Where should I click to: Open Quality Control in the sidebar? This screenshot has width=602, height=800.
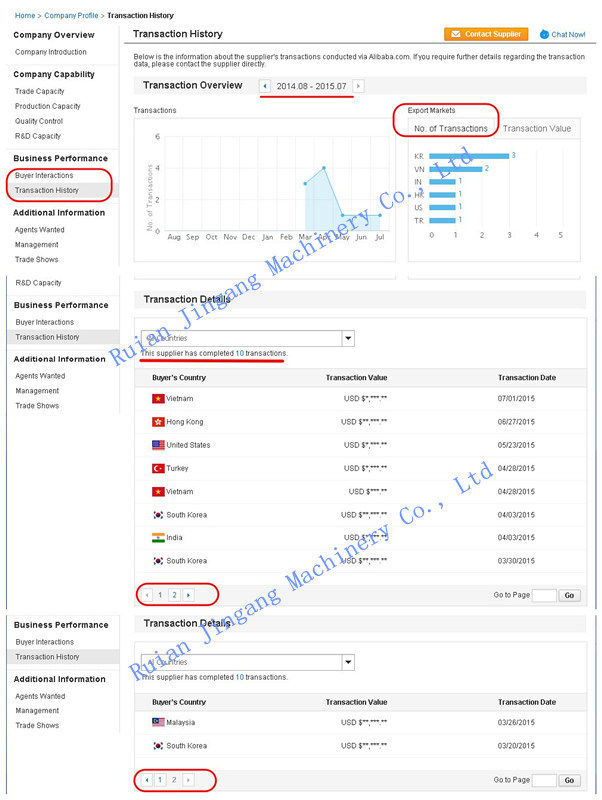(x=39, y=121)
